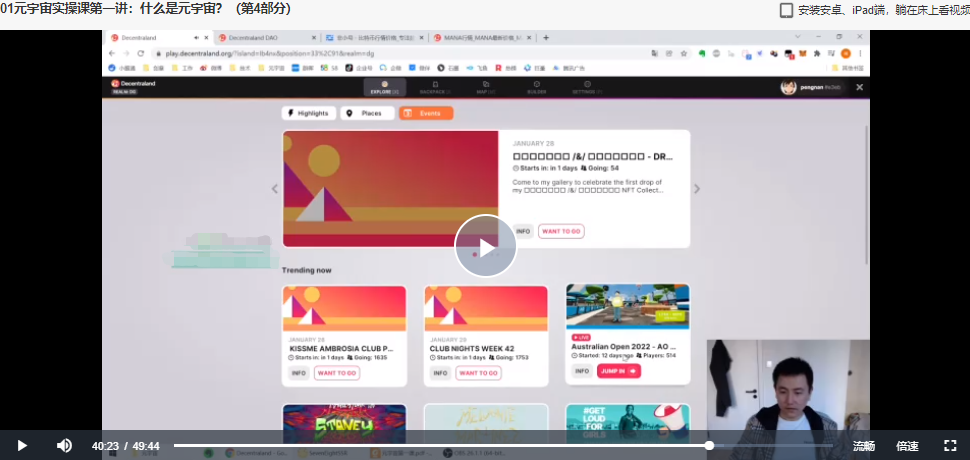Open the 飞鱼 bookmark
This screenshot has height=460, width=970.
coord(478,68)
